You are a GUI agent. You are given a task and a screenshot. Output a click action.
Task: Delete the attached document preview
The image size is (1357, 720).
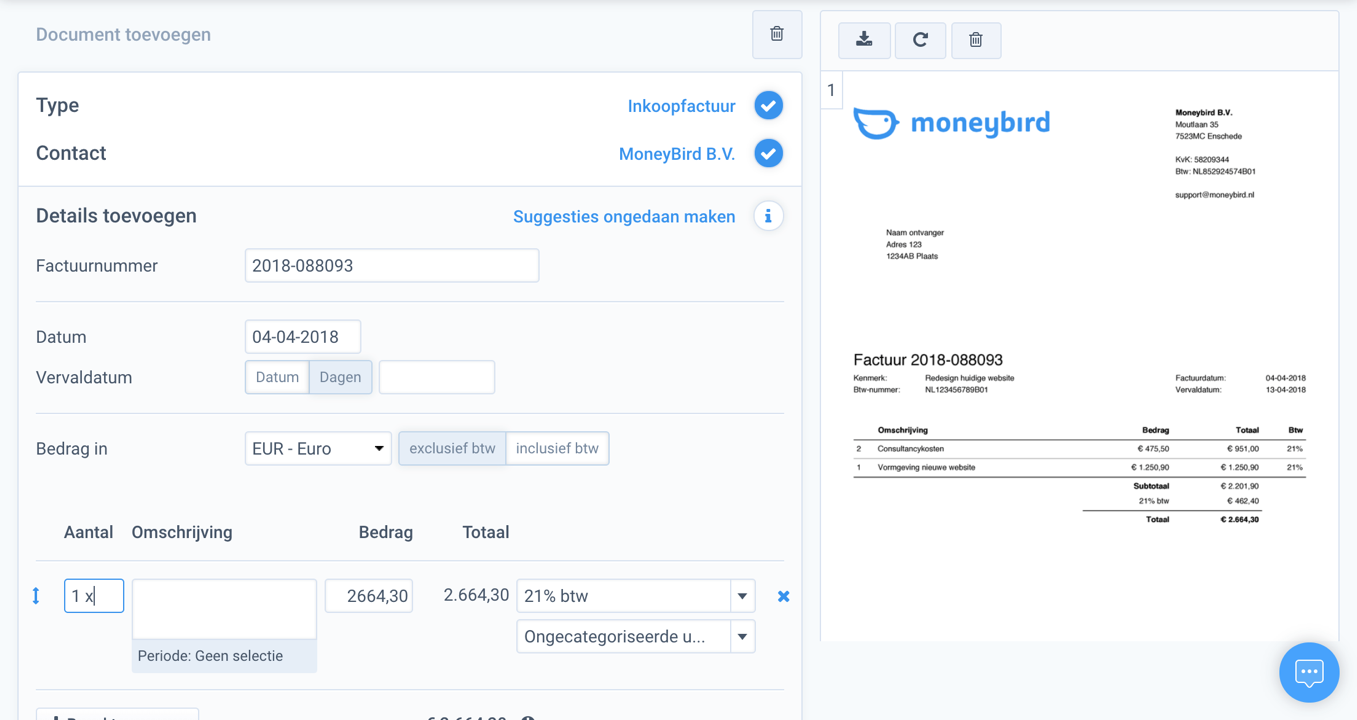pos(976,40)
